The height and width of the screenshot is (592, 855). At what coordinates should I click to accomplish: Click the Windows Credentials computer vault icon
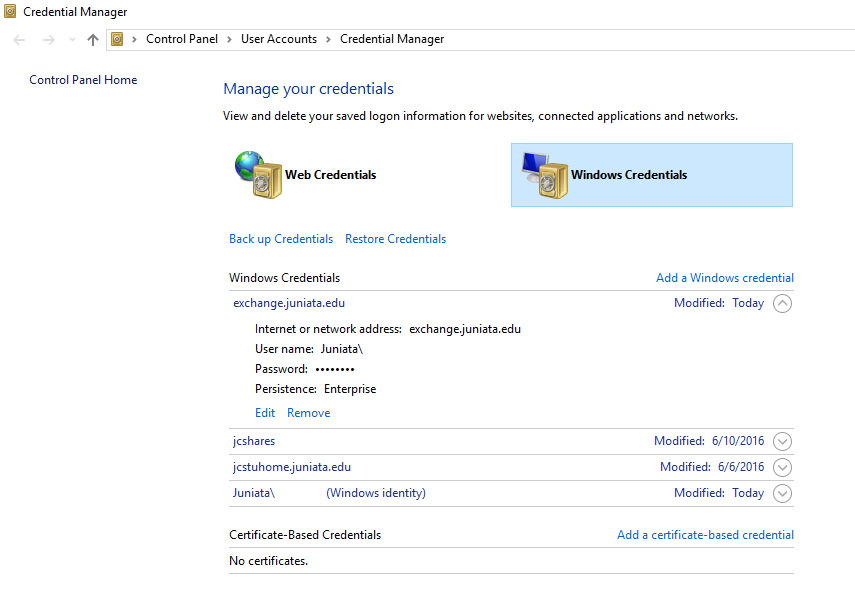(545, 174)
